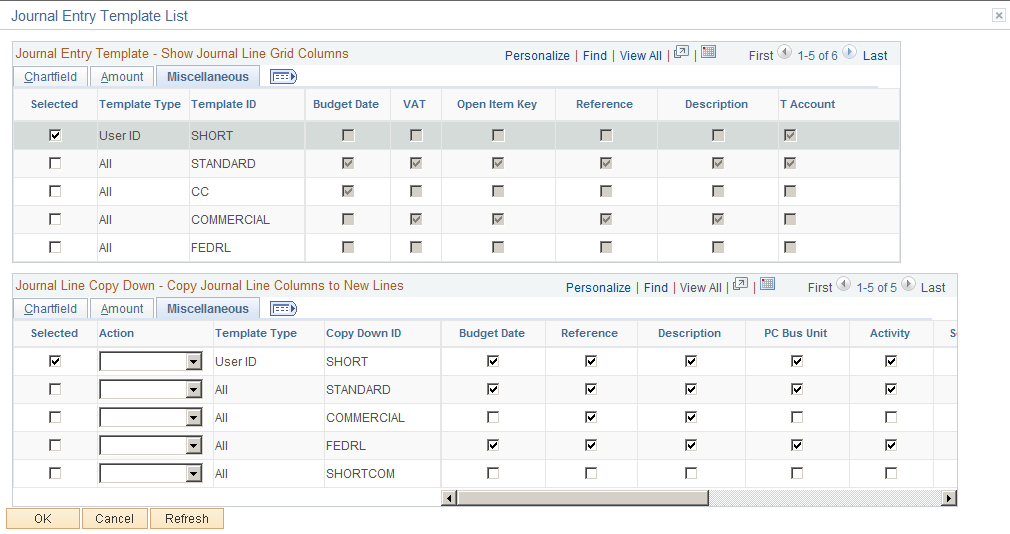Switch to Chartfield tab in Journal Entry Template grid
1010x534 pixels.
tap(50, 77)
